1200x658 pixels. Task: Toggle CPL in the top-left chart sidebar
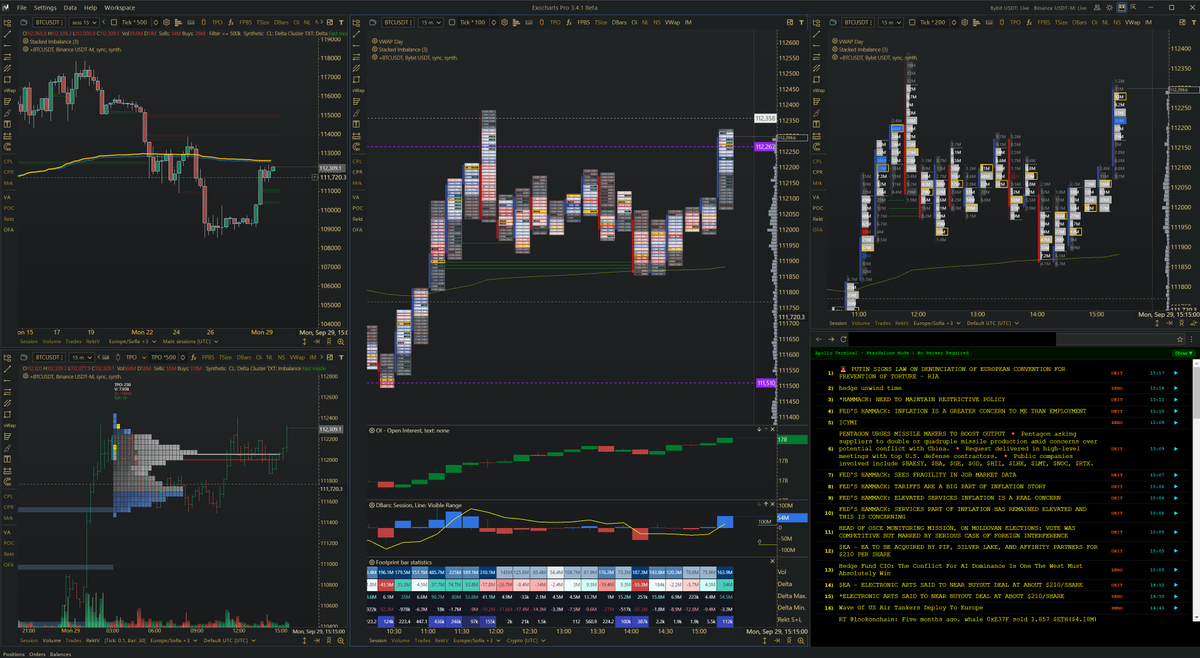[8, 161]
